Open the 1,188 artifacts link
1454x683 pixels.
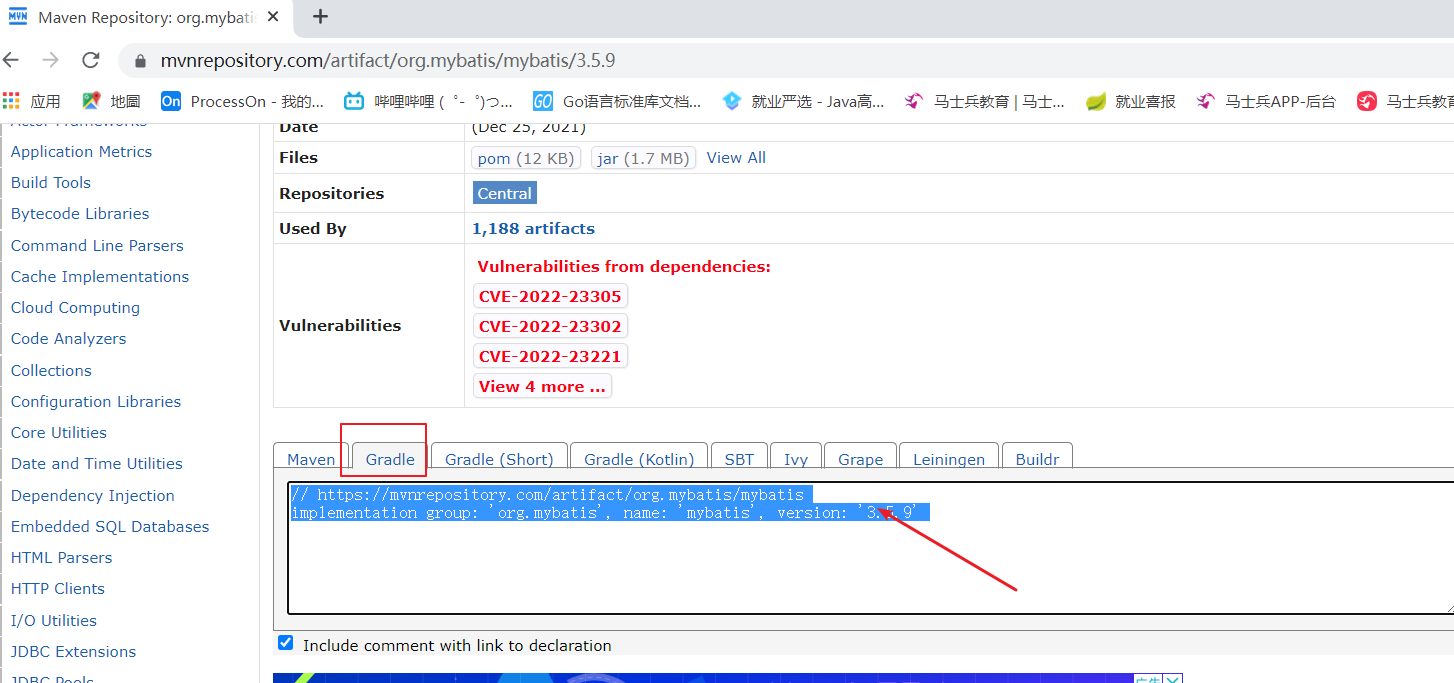[x=533, y=229]
